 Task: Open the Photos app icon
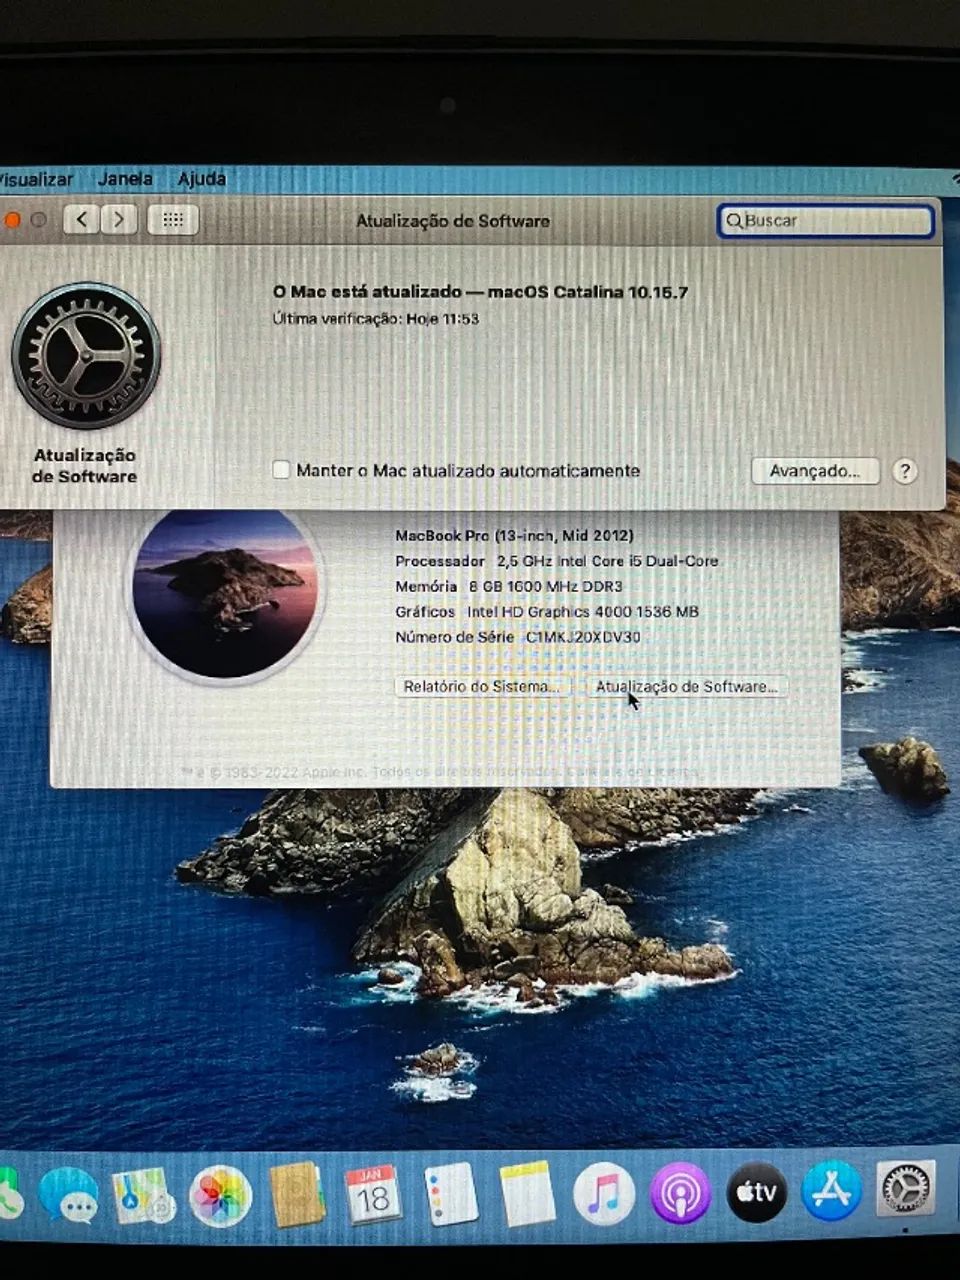220,1195
